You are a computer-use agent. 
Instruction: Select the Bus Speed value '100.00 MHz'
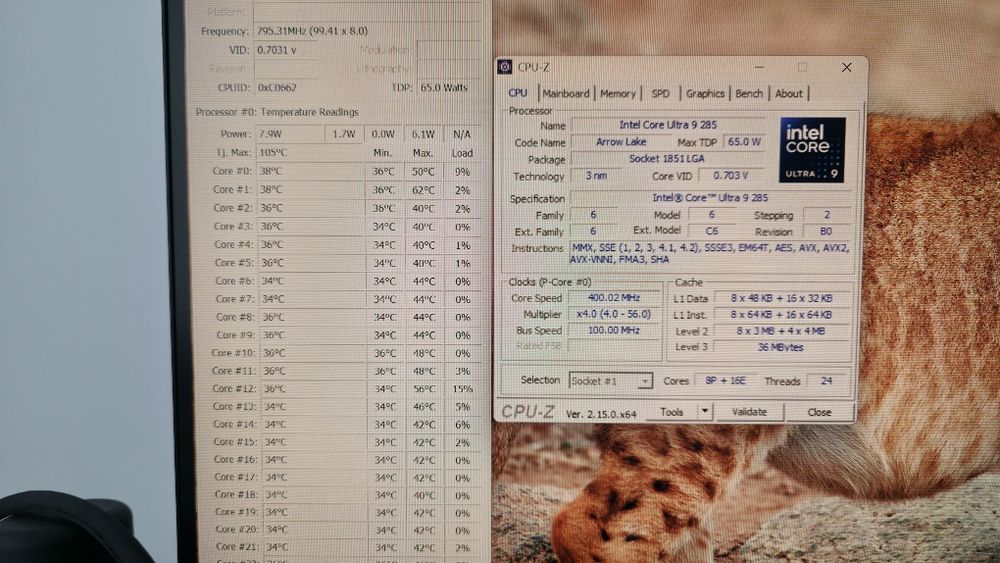[614, 330]
